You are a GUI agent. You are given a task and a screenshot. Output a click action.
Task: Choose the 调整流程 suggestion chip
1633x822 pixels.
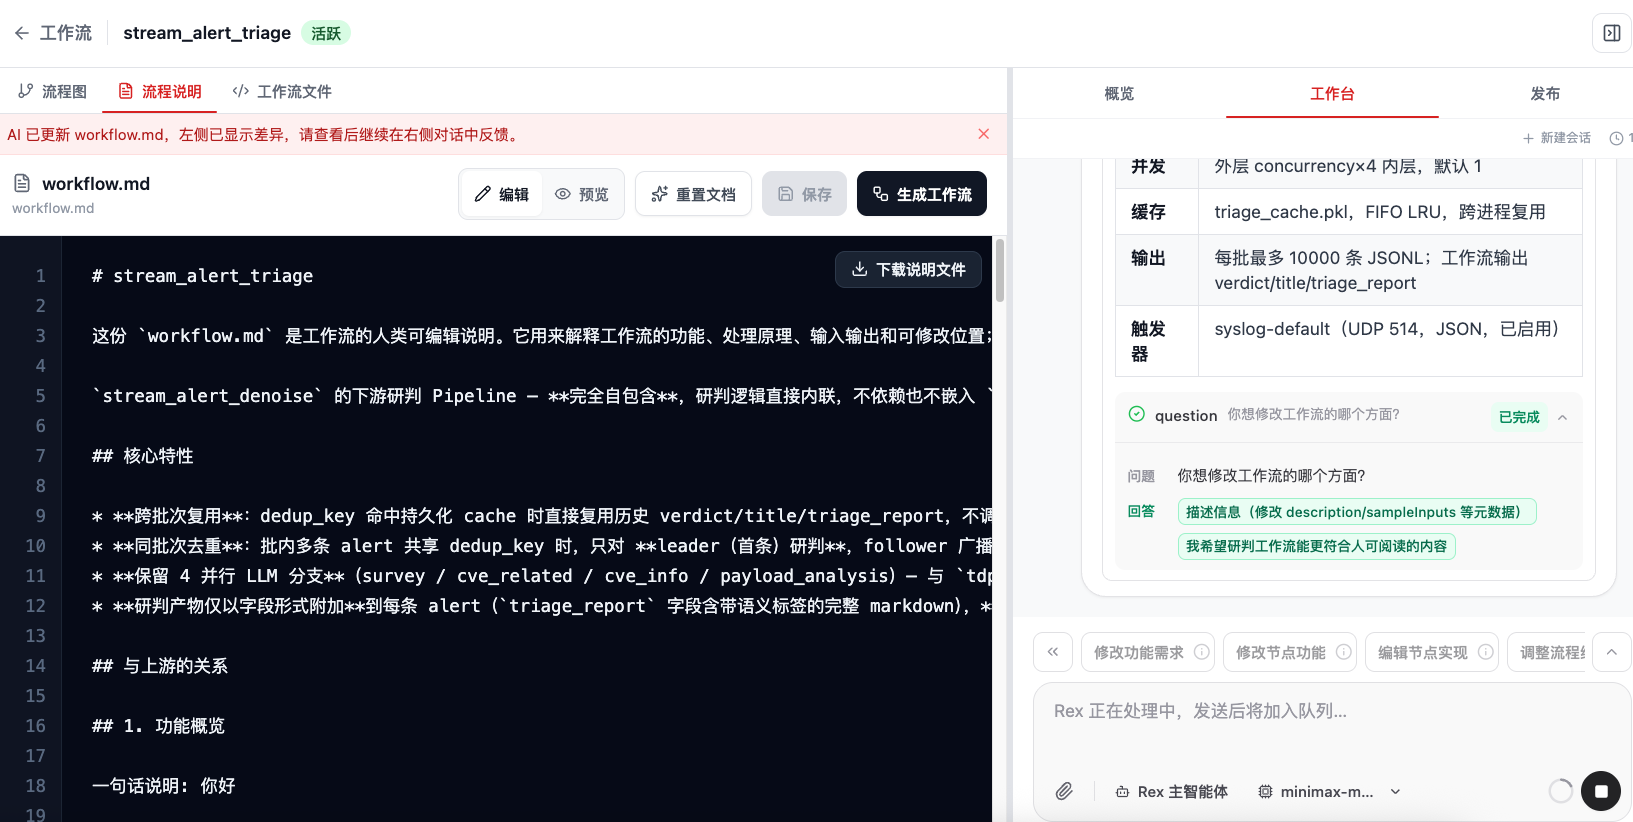click(1547, 652)
